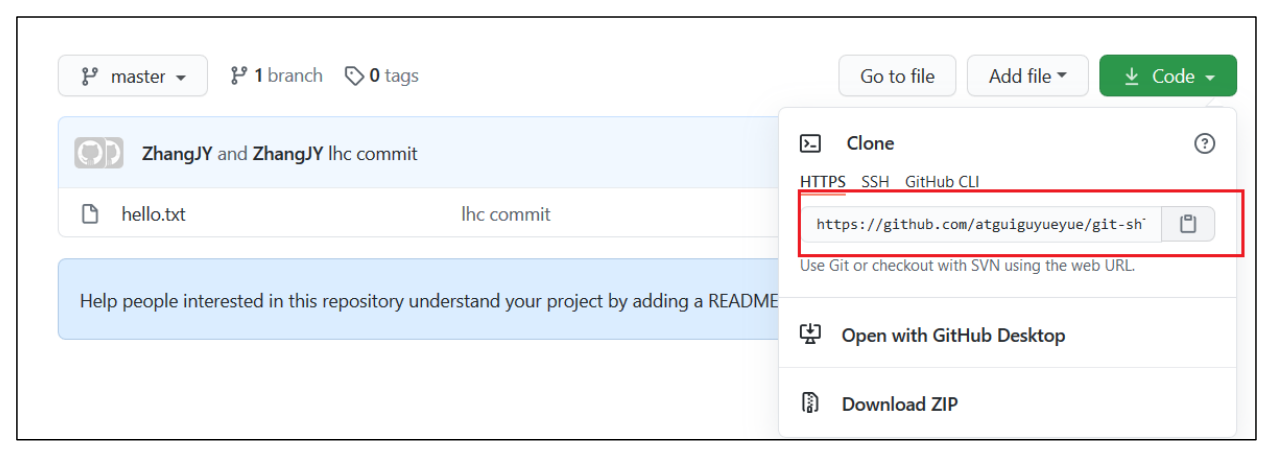Toggle the green Code dropdown
1277x451 pixels.
click(1167, 76)
